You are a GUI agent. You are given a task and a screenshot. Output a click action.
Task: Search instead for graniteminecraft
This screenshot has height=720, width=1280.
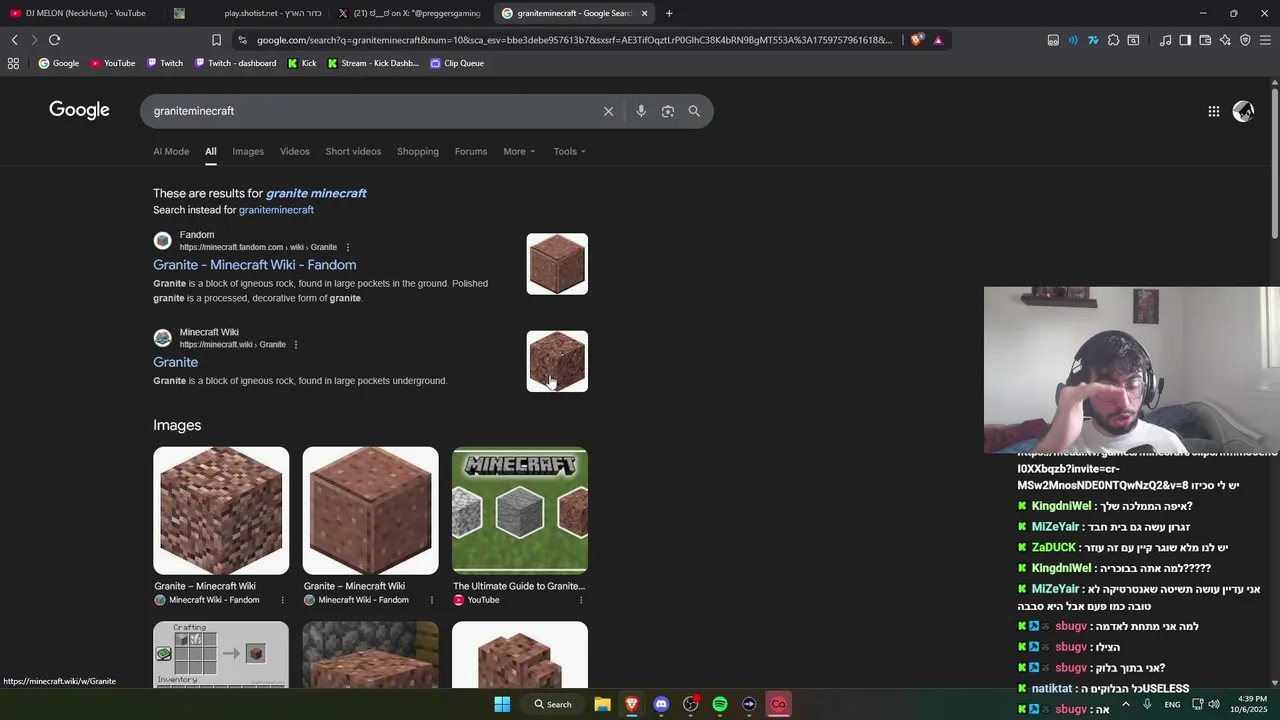pos(276,210)
